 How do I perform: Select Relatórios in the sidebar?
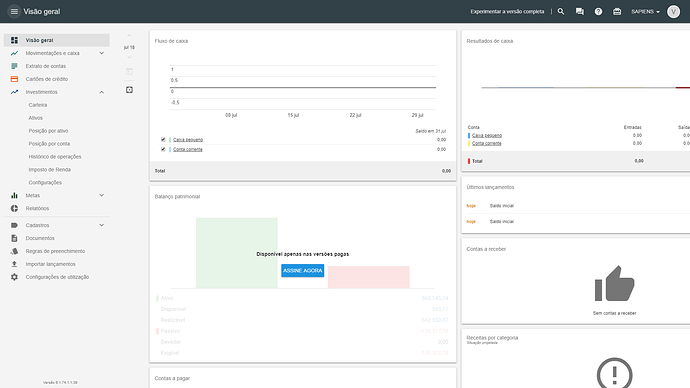[37, 209]
